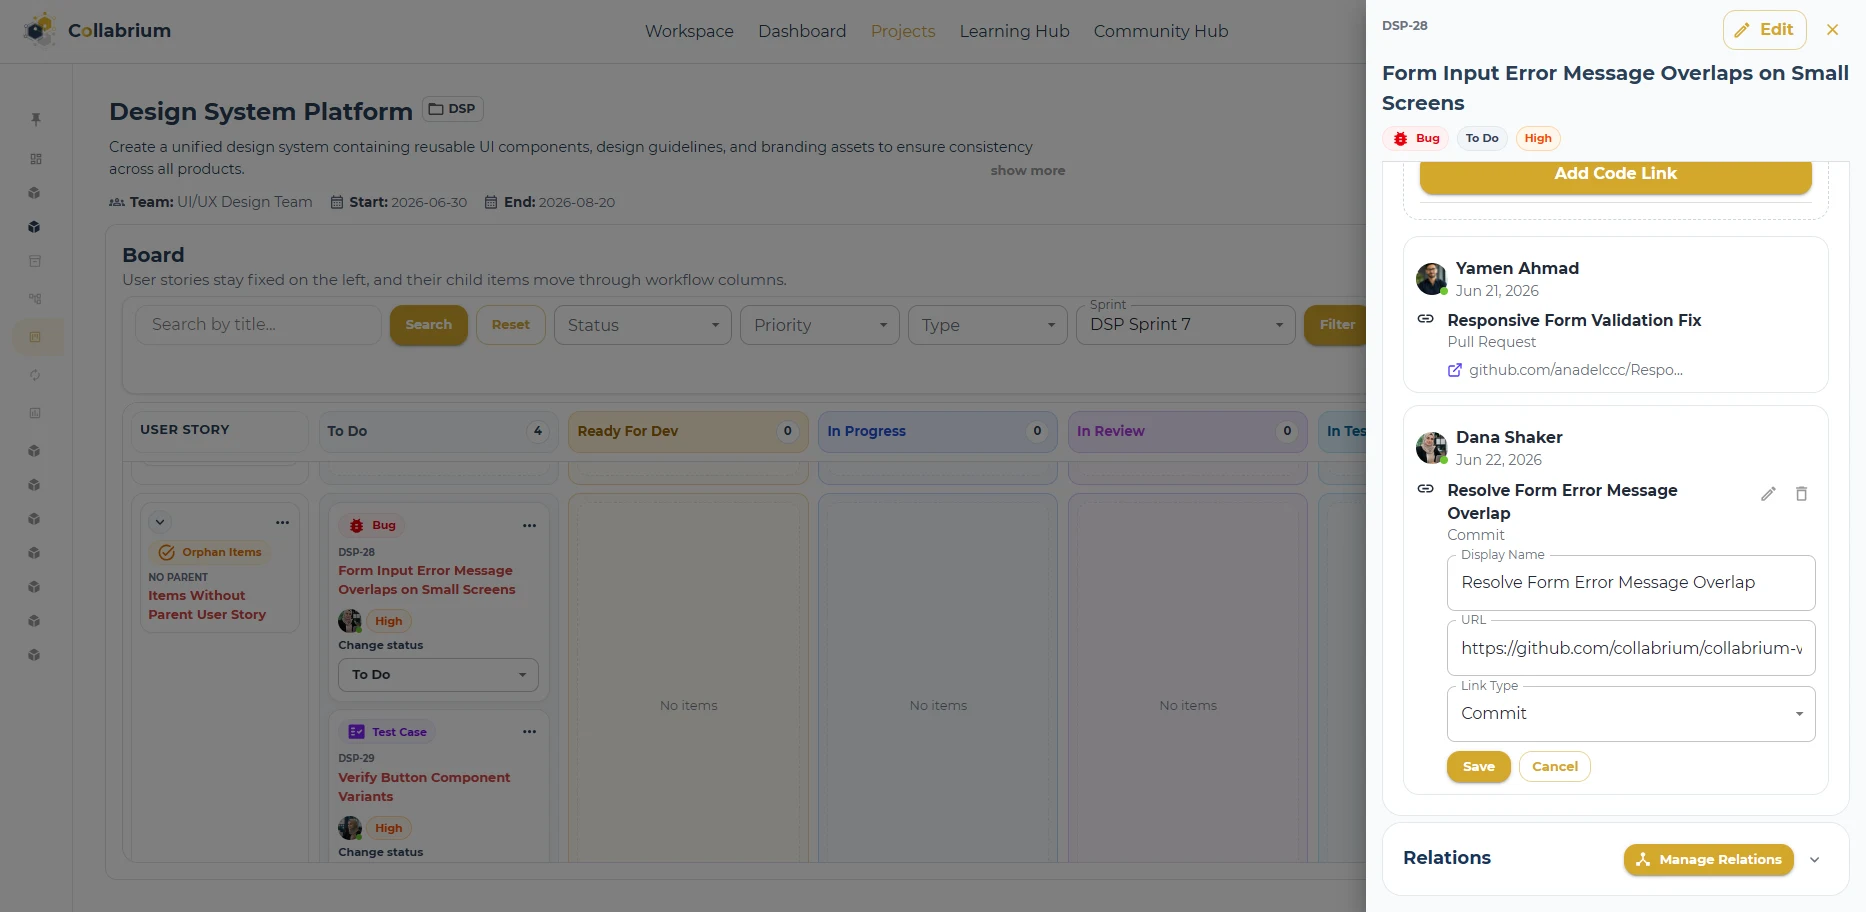Image resolution: width=1866 pixels, height=912 pixels.
Task: Open the Learning Hub menu item
Action: (x=1014, y=31)
